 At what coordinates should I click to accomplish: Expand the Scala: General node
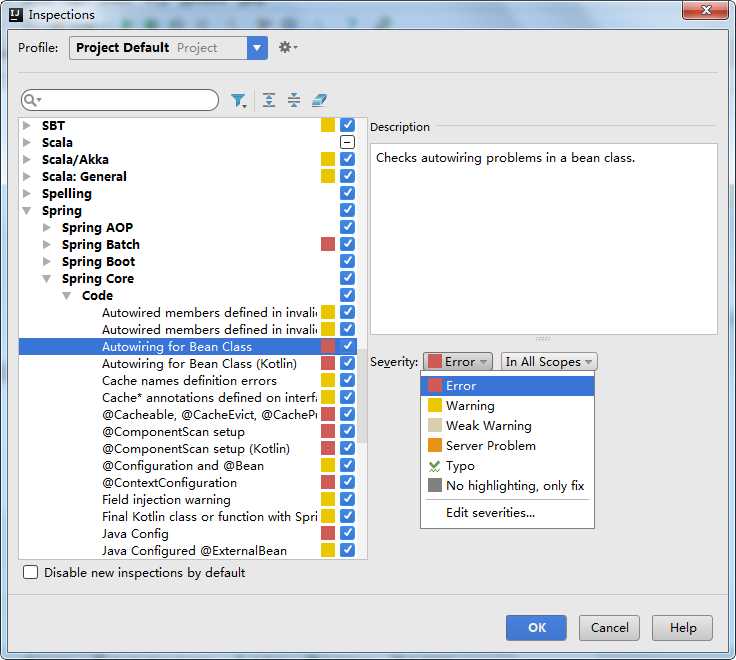[x=27, y=177]
